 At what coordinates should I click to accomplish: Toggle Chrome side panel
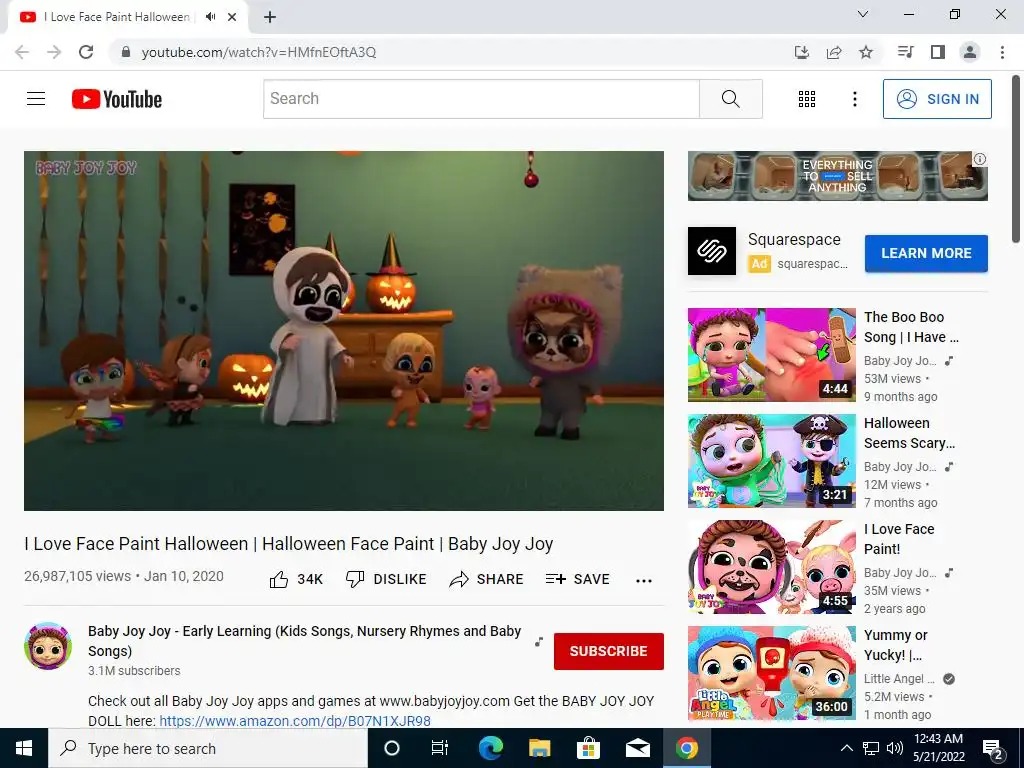tap(938, 52)
